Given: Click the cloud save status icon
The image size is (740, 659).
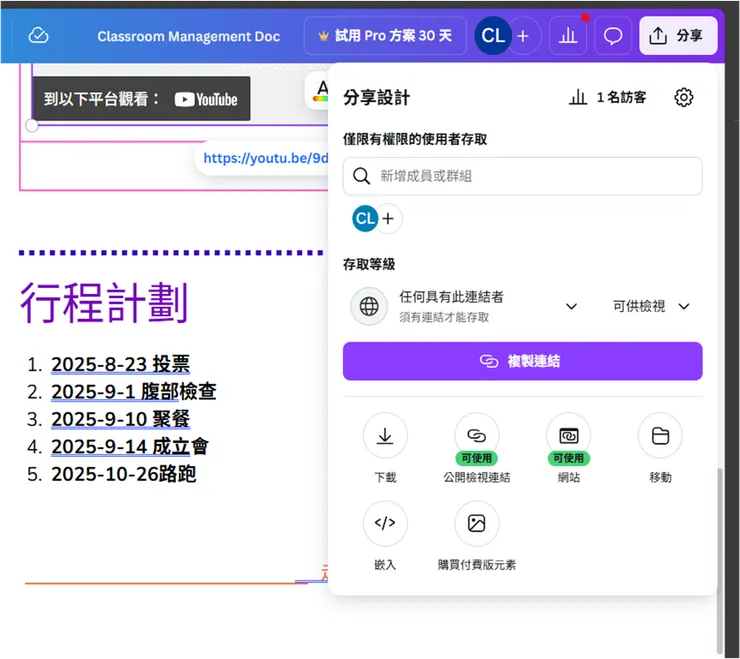Looking at the screenshot, I should 38,35.
